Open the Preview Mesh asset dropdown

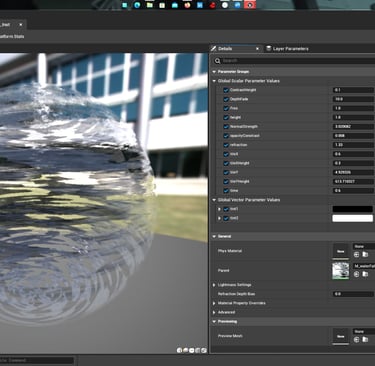click(x=364, y=332)
